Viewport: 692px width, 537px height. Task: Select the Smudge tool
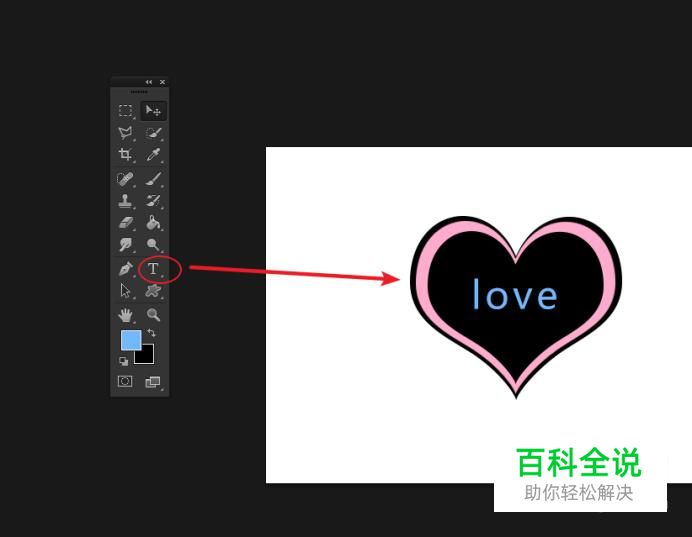point(125,244)
